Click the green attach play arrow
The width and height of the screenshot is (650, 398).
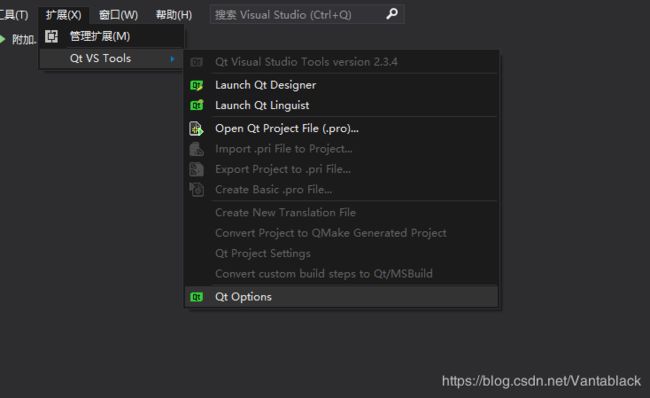2,39
